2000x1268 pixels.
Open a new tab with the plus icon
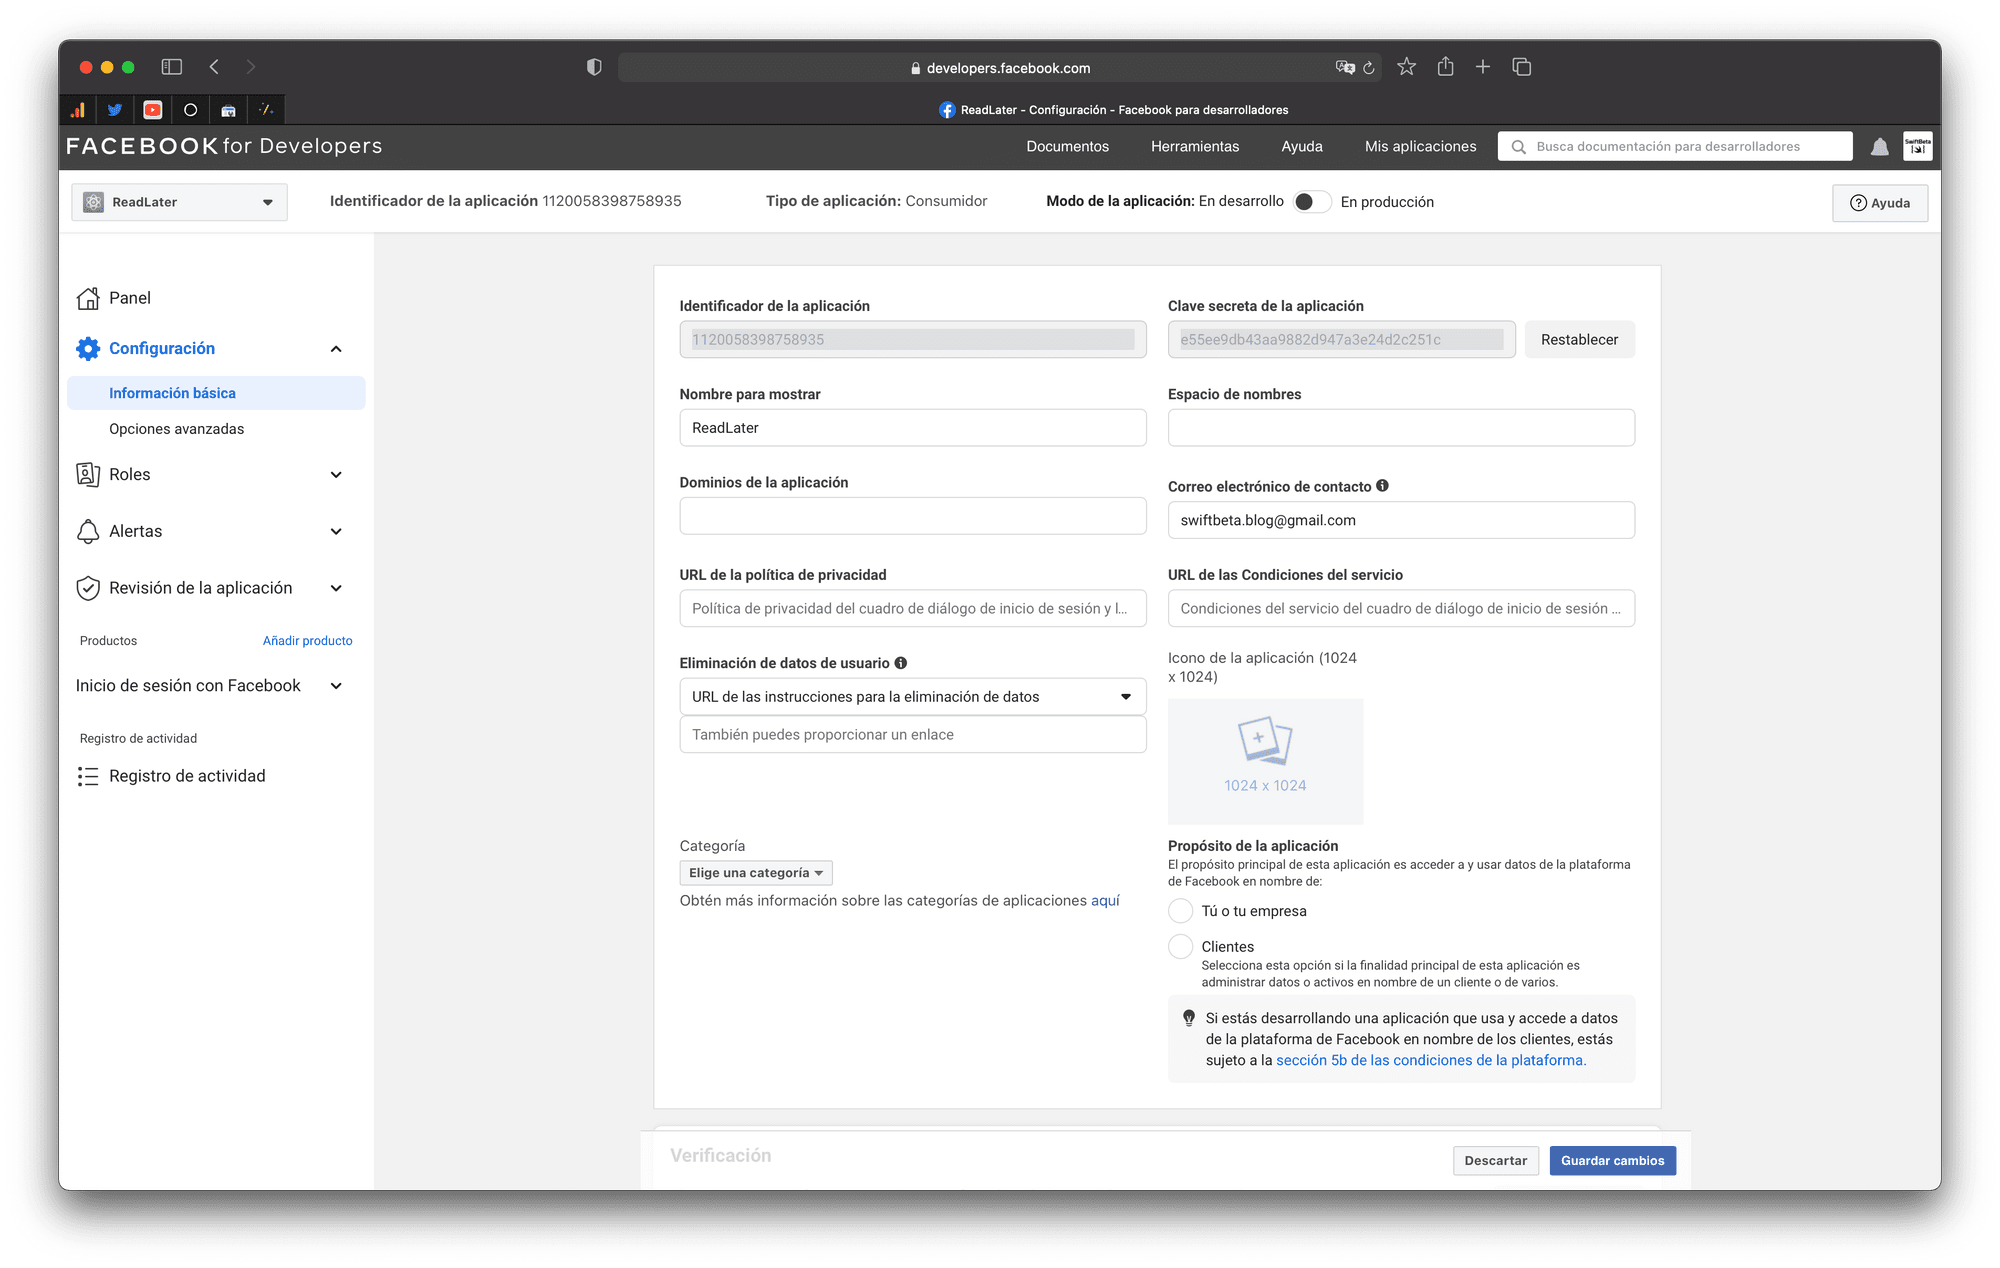[x=1483, y=66]
